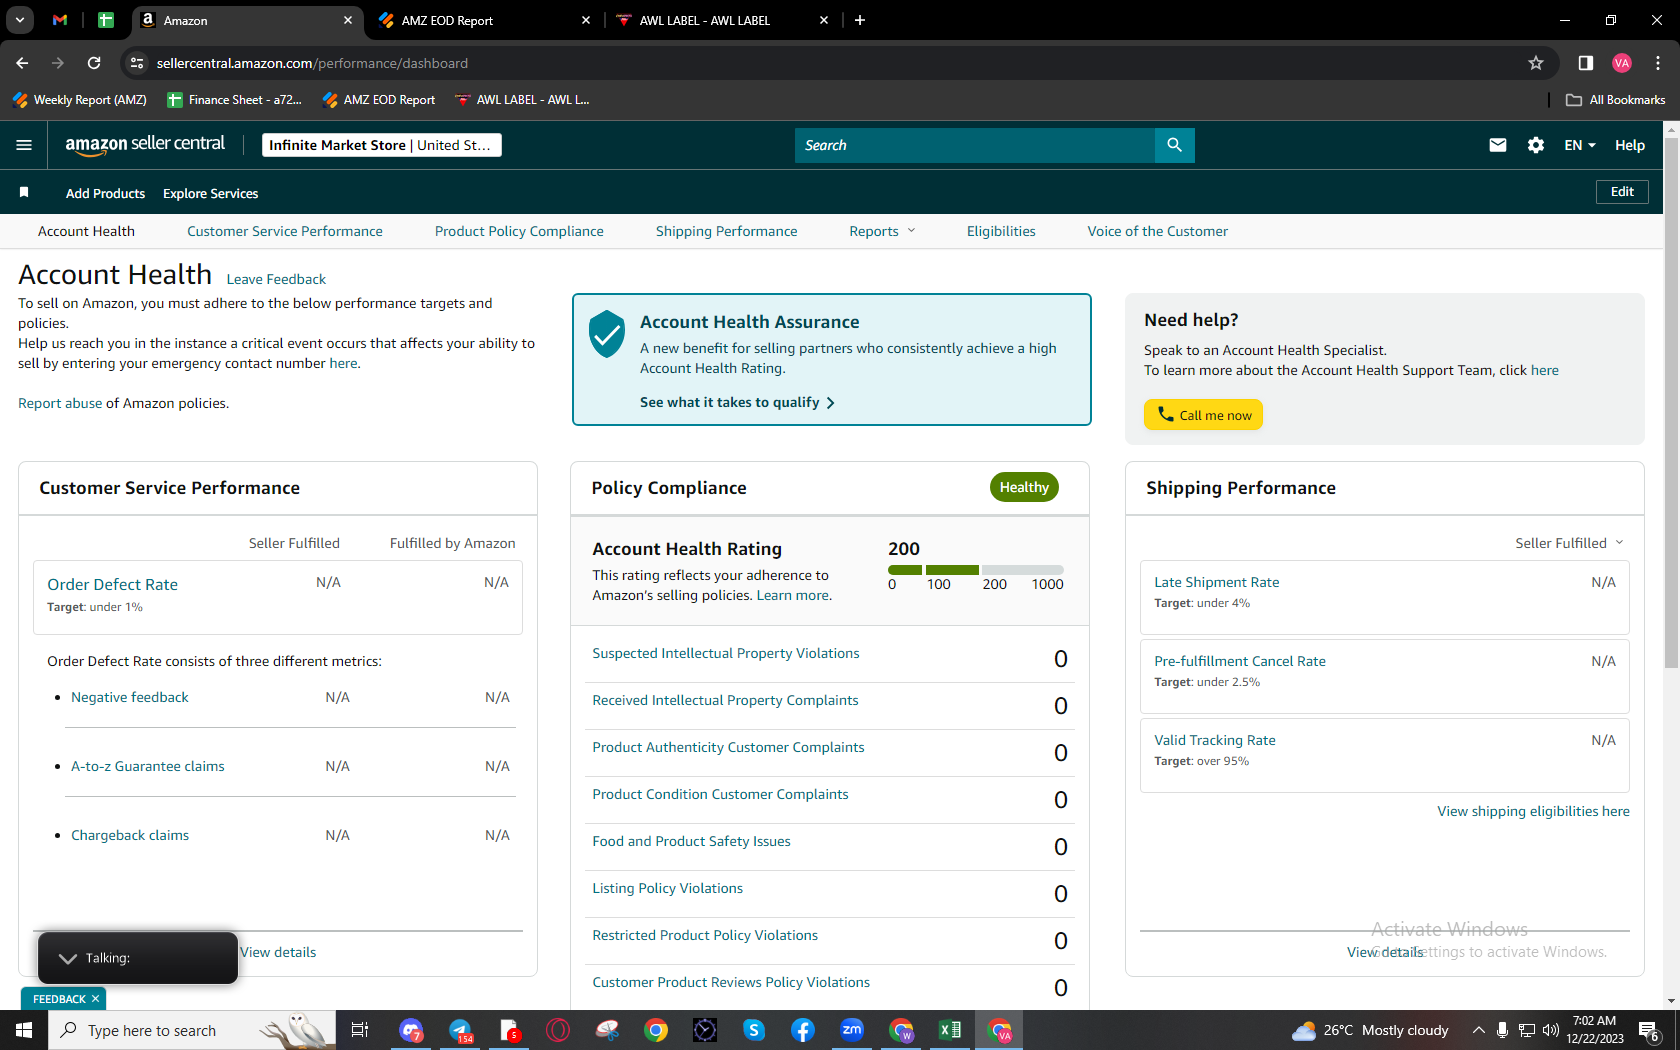Image resolution: width=1680 pixels, height=1050 pixels.
Task: Open the Customer Service Performance tab
Action: 285,231
